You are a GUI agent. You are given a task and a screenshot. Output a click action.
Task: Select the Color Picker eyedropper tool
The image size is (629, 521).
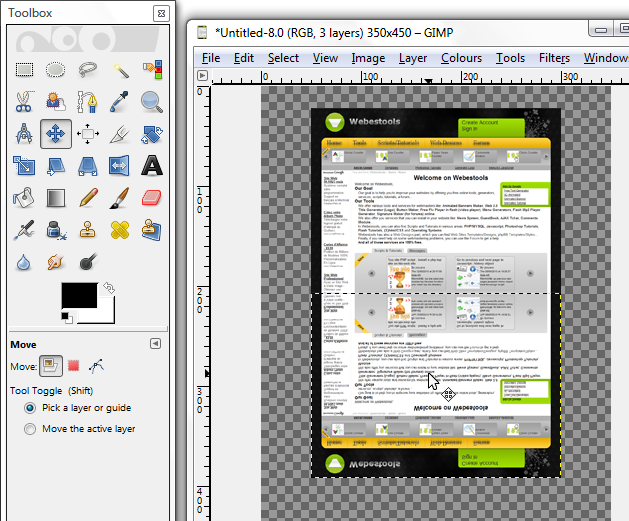(x=120, y=101)
